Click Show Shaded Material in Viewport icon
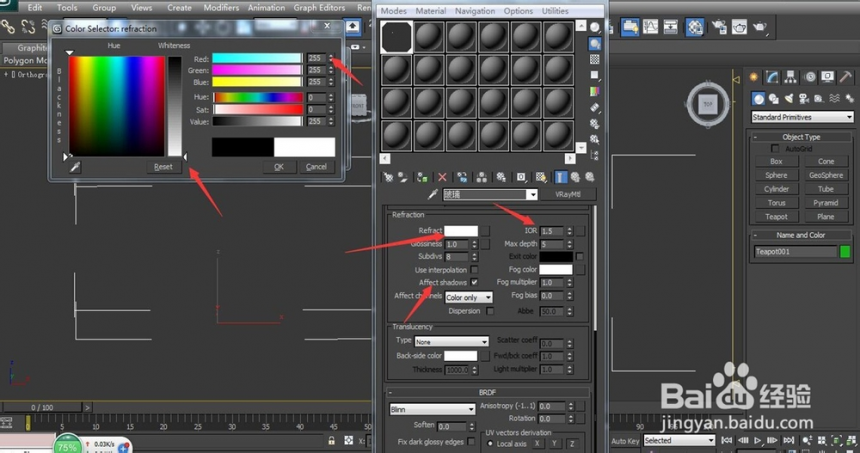Screen dimensions: 860x453 pos(541,177)
